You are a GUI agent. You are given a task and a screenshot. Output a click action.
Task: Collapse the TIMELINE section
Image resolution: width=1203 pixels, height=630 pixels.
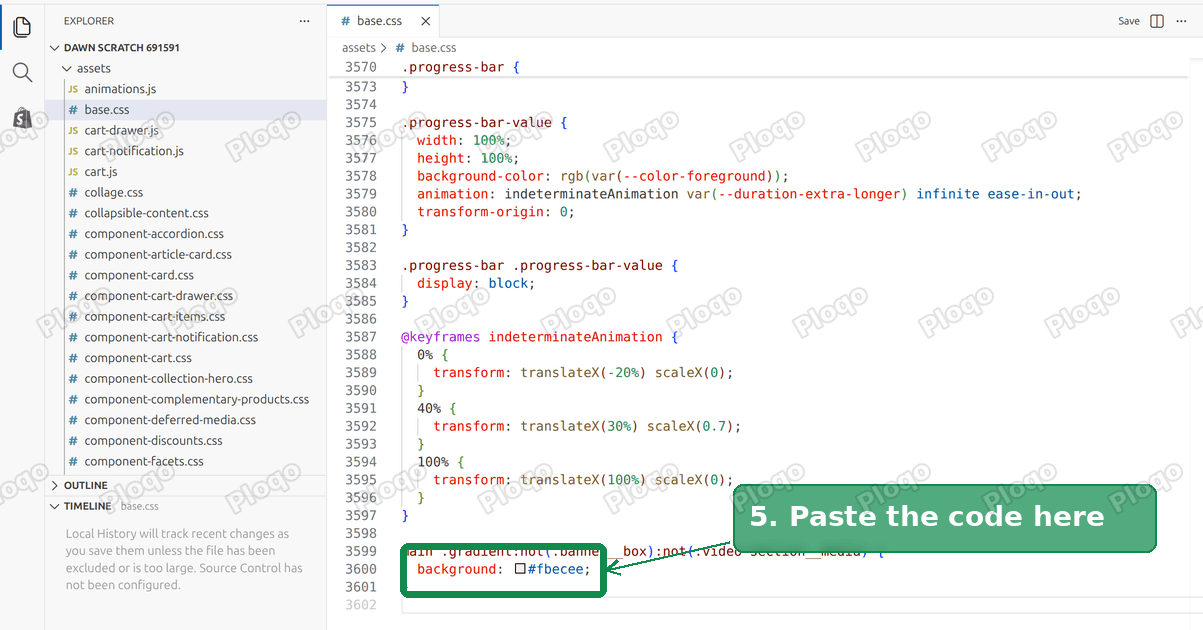click(x=186, y=506)
